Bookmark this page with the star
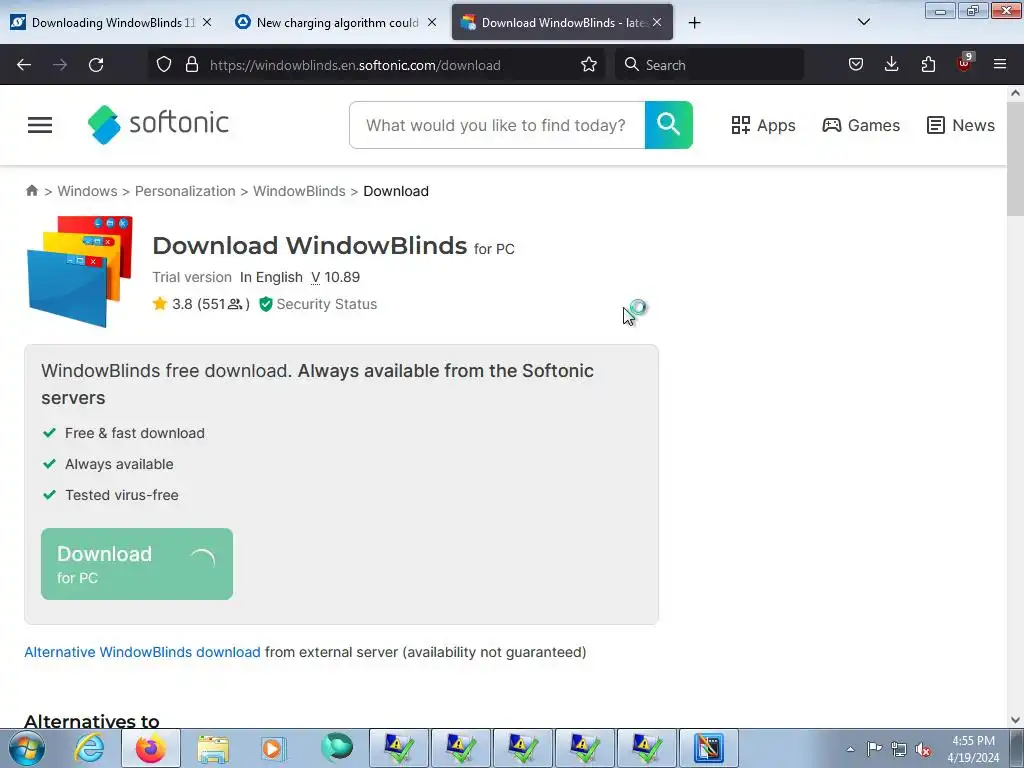The image size is (1024, 768). tap(588, 65)
